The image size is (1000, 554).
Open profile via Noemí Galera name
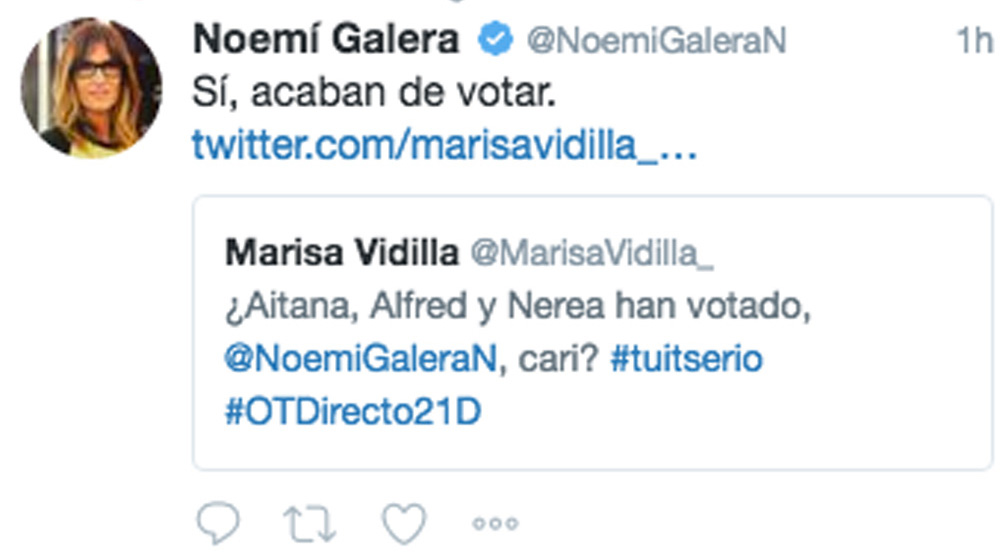[x=326, y=40]
